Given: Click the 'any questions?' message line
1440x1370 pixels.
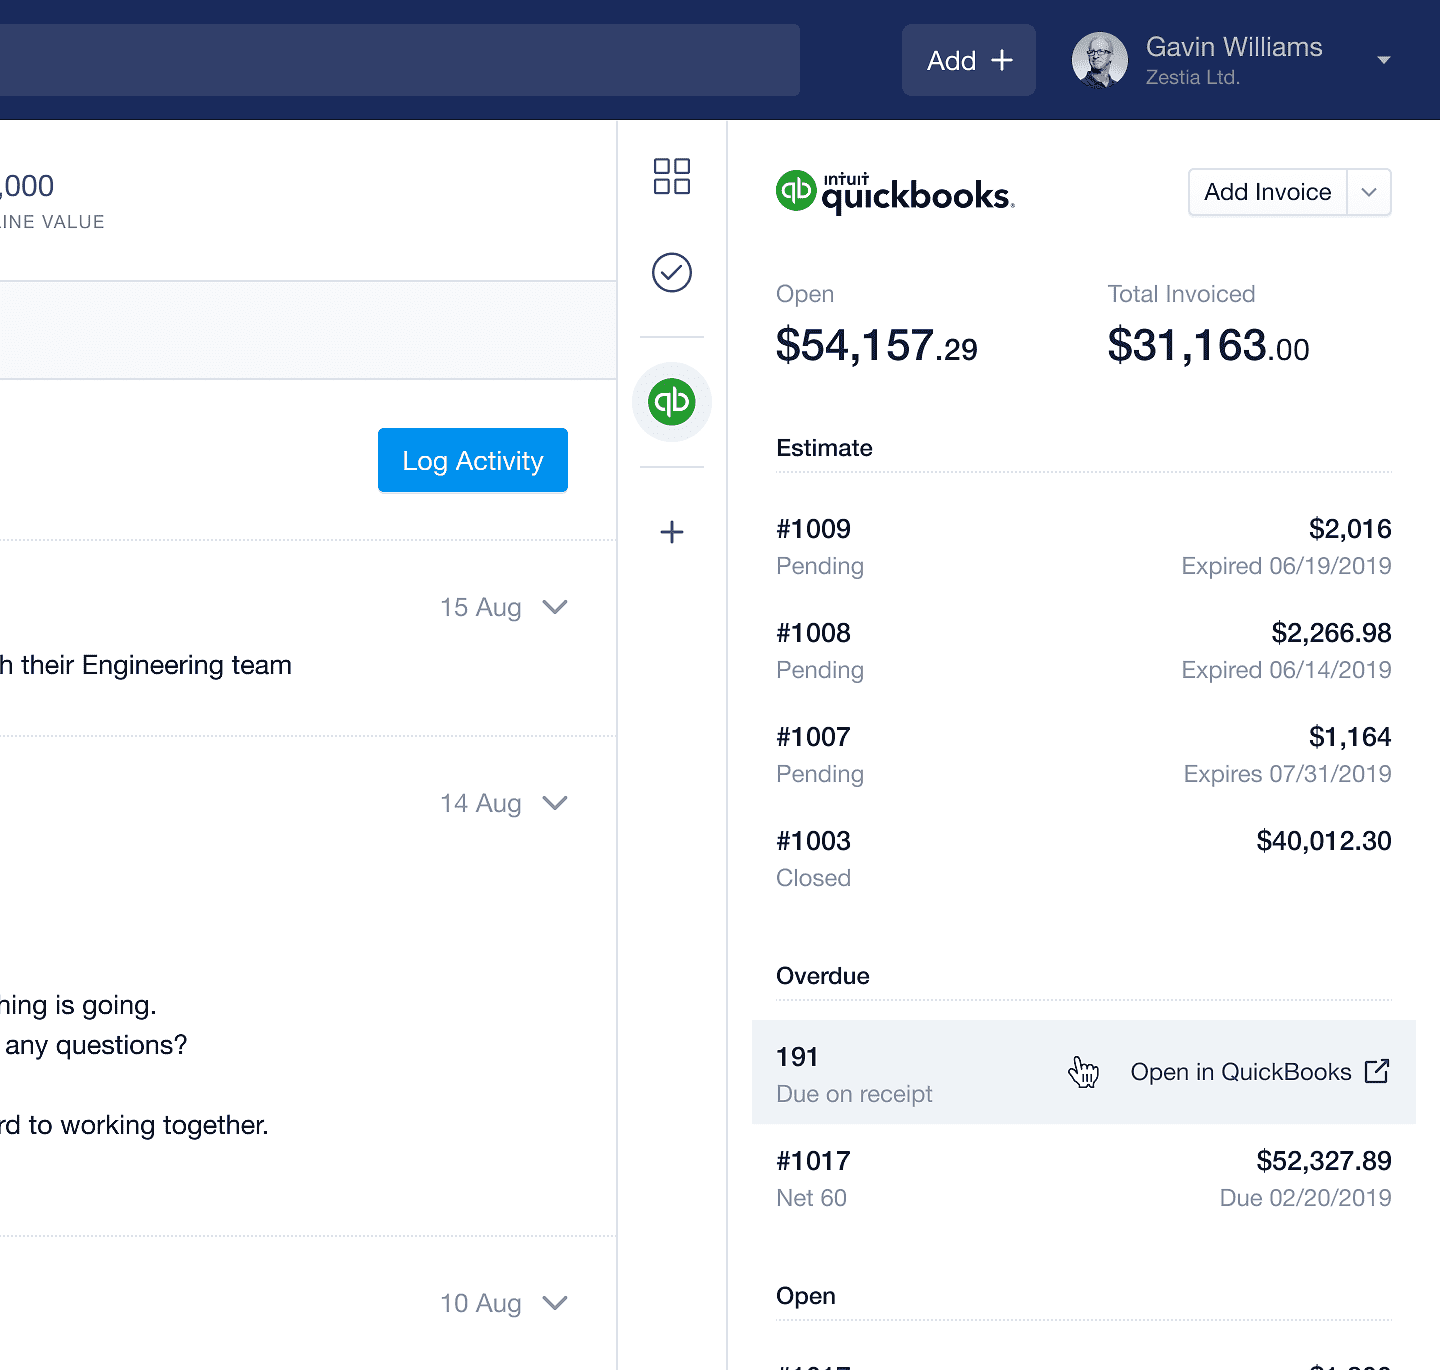Looking at the screenshot, I should coord(94,1045).
